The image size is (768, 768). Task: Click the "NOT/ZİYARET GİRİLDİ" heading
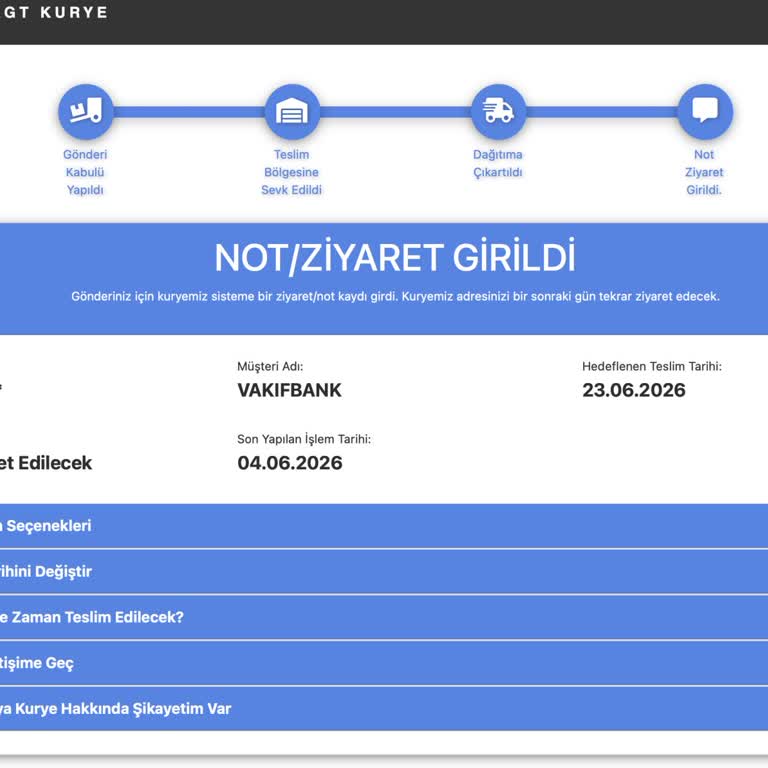pyautogui.click(x=395, y=257)
